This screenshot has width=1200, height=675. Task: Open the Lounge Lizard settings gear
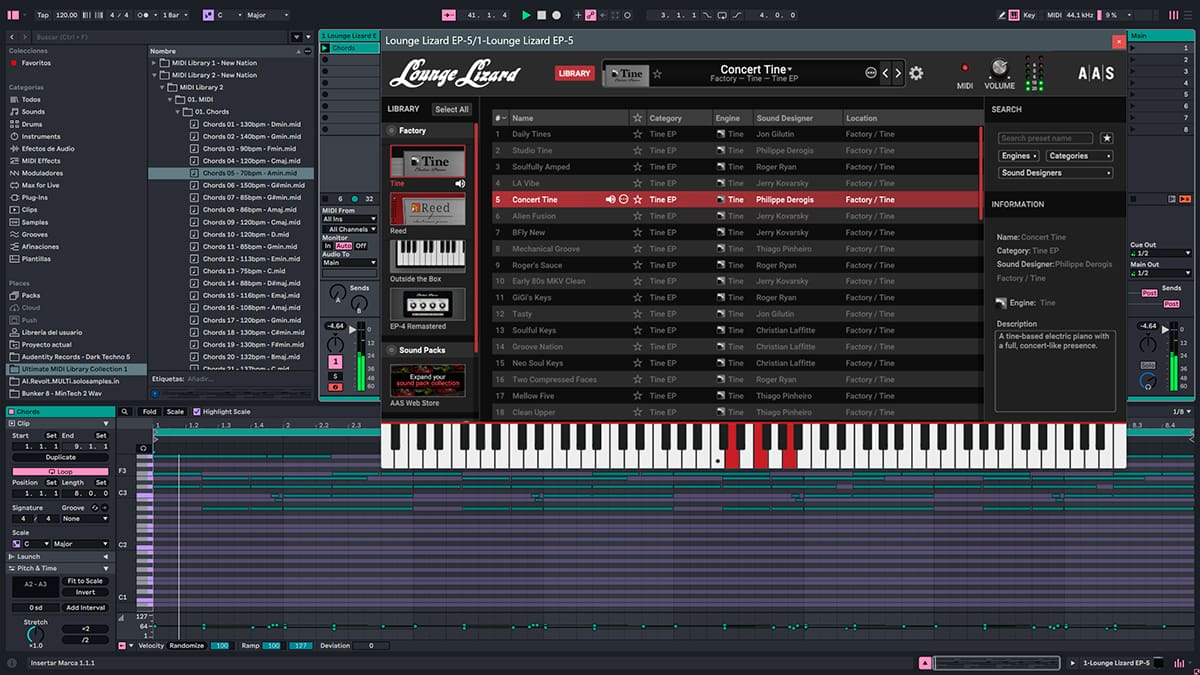pyautogui.click(x=916, y=73)
